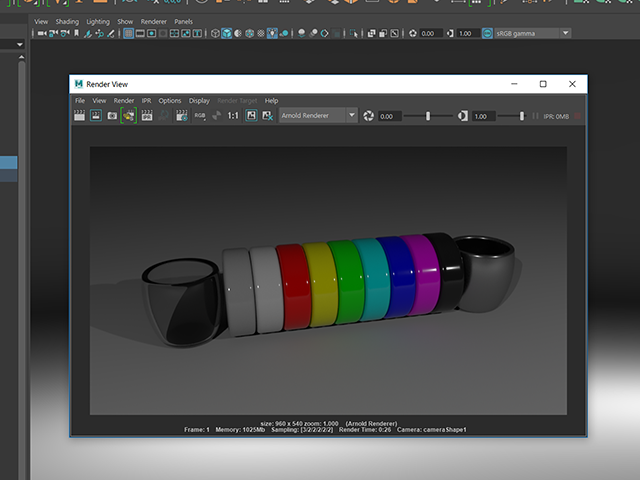Click the viewport gamma icon next to 1.00
Viewport: 640px width, 480px height.
(x=450, y=33)
